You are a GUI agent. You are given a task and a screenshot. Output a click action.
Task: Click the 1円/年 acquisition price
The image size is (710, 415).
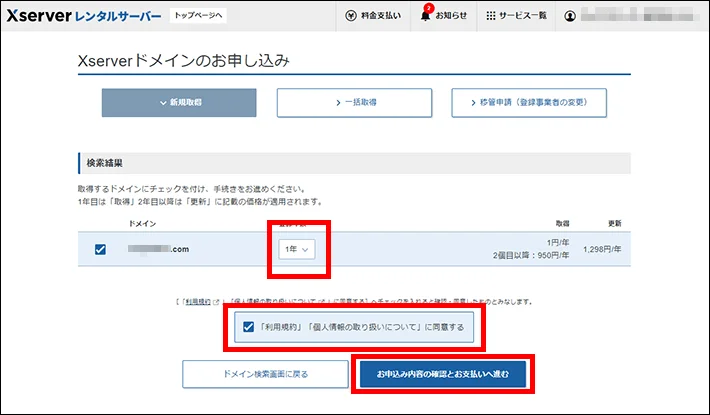(x=558, y=243)
